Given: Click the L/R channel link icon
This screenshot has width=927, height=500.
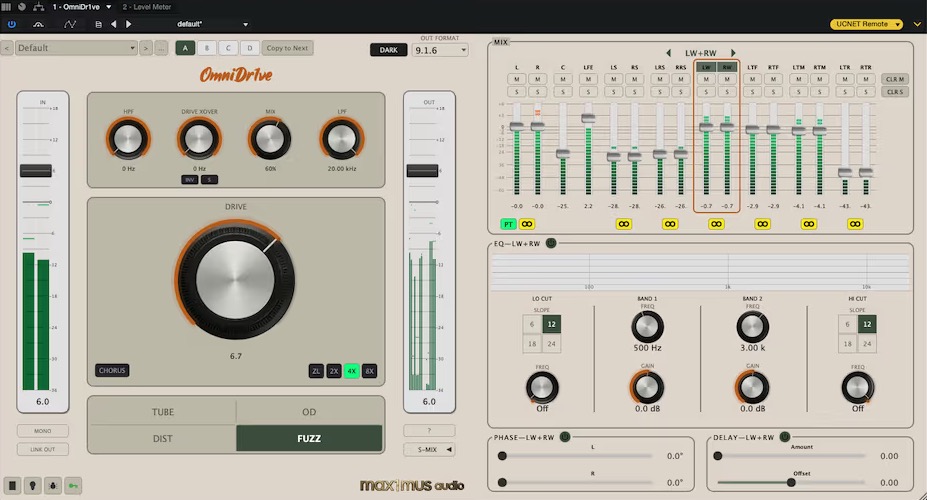Looking at the screenshot, I should (x=527, y=224).
